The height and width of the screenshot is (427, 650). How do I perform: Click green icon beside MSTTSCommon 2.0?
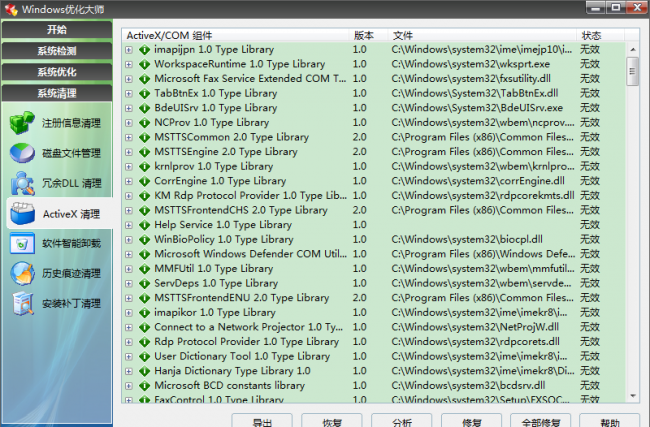144,137
